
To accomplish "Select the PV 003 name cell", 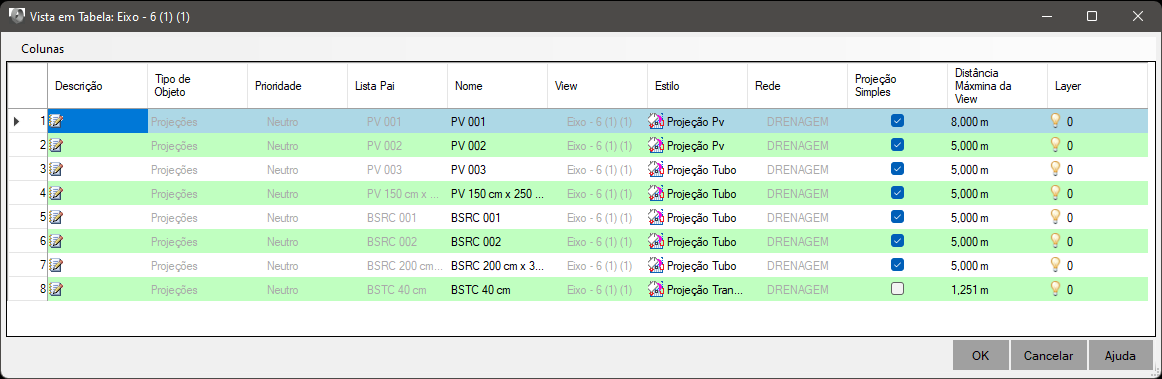I will (x=498, y=169).
